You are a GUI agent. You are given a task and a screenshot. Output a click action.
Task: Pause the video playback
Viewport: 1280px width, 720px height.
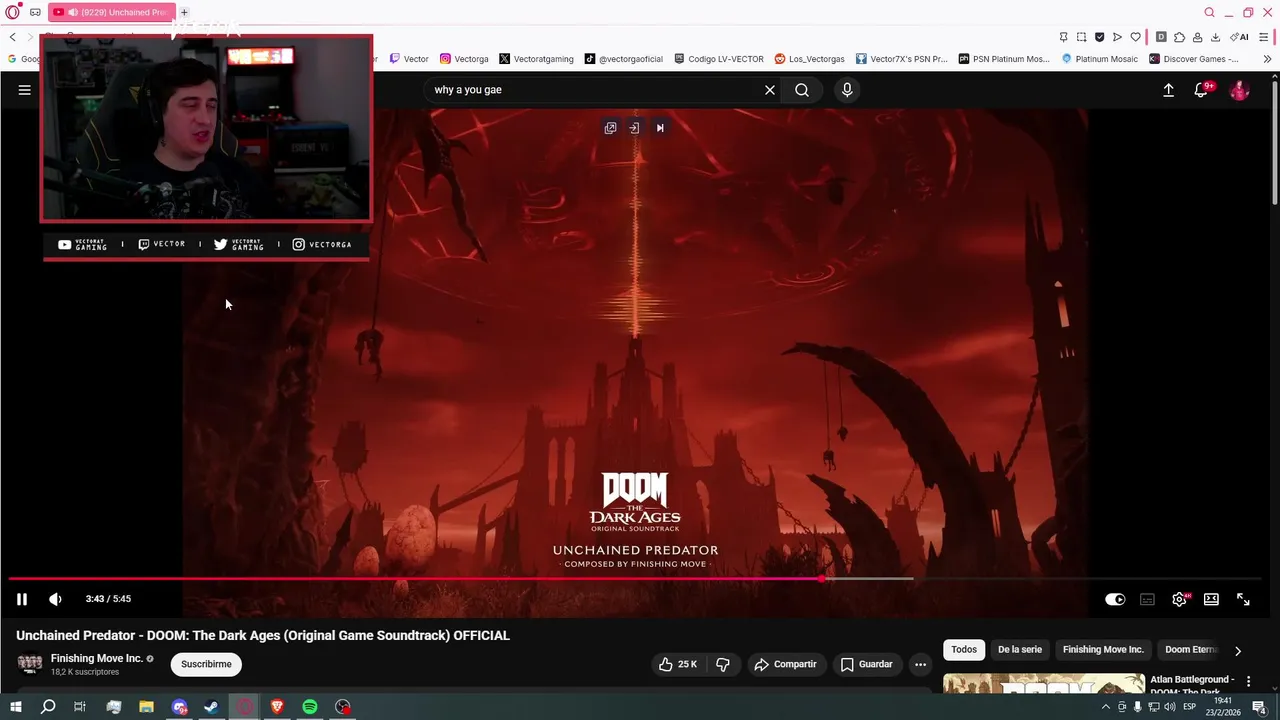click(x=21, y=599)
